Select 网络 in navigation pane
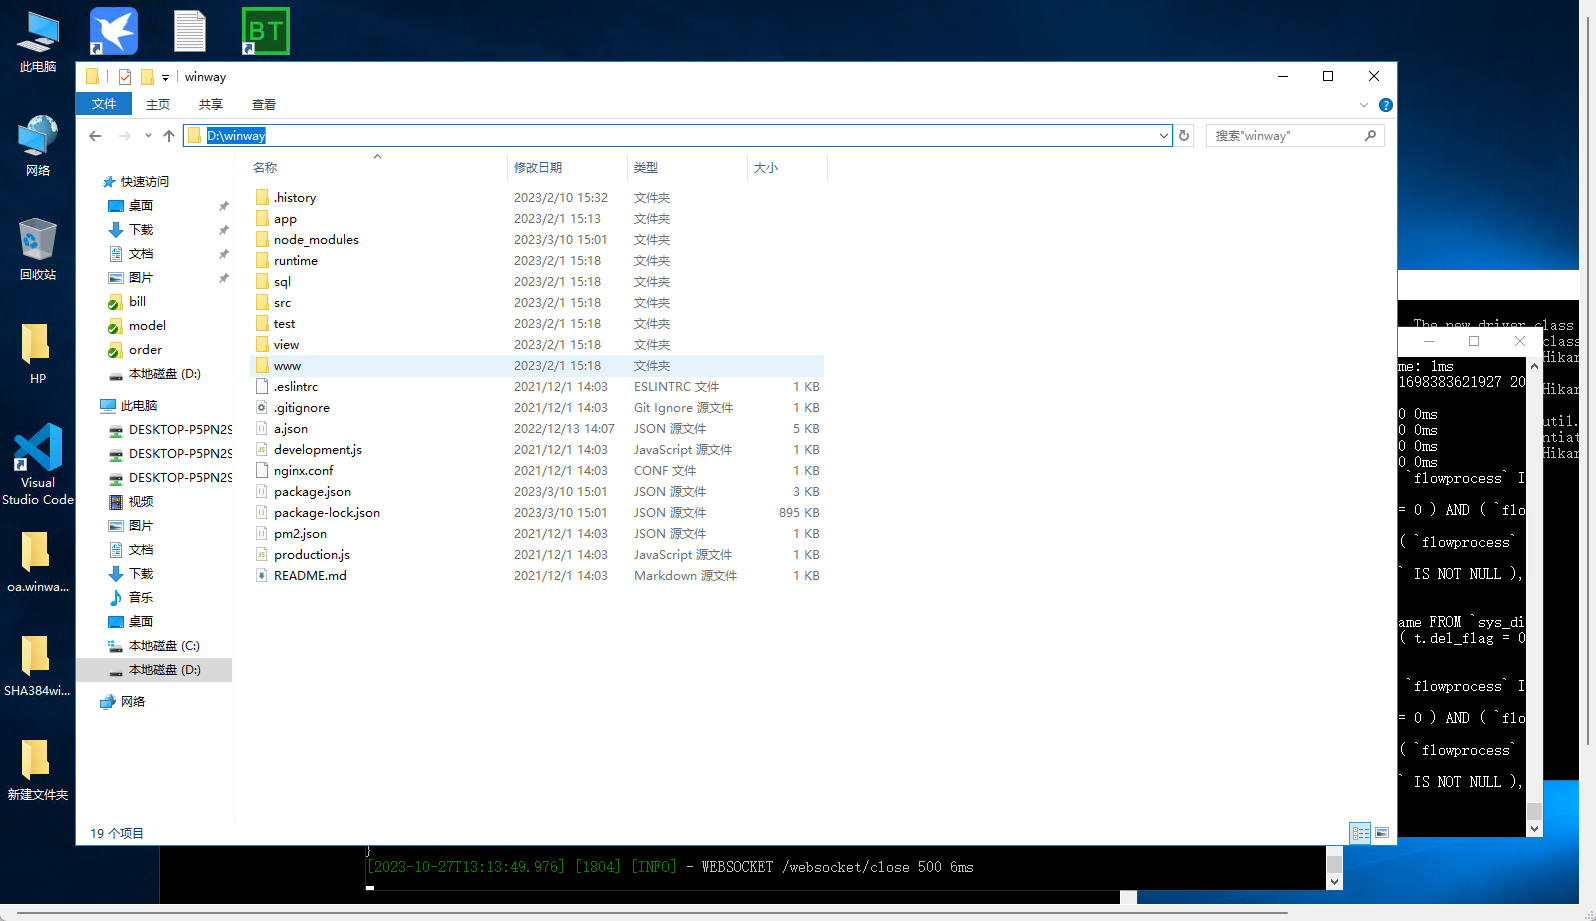Viewport: 1596px width, 921px height. pyautogui.click(x=133, y=702)
